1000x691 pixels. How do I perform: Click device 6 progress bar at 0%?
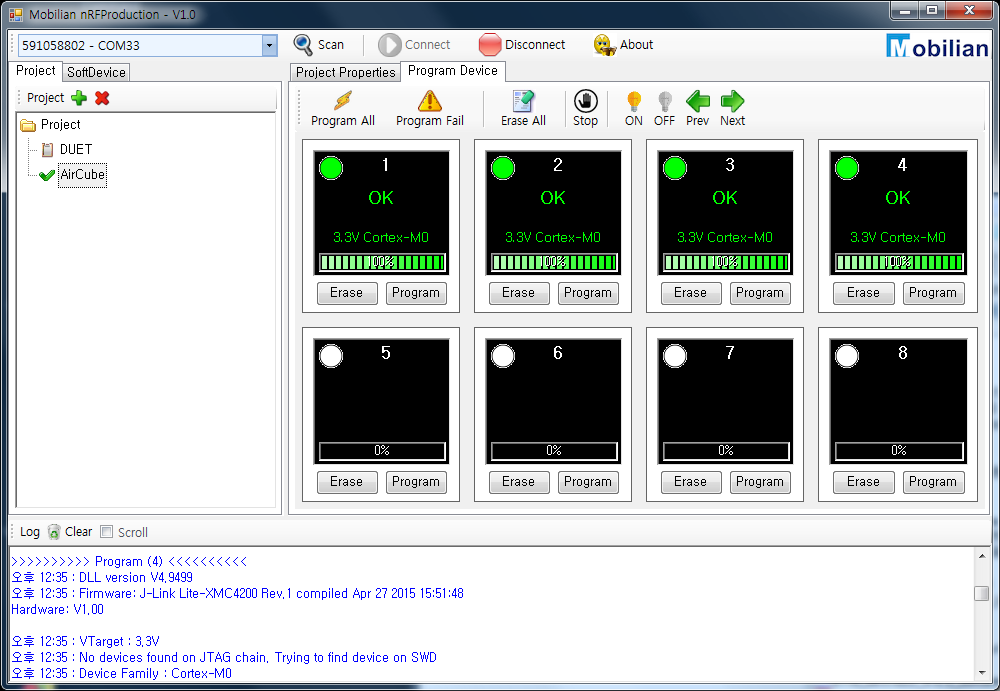[554, 450]
